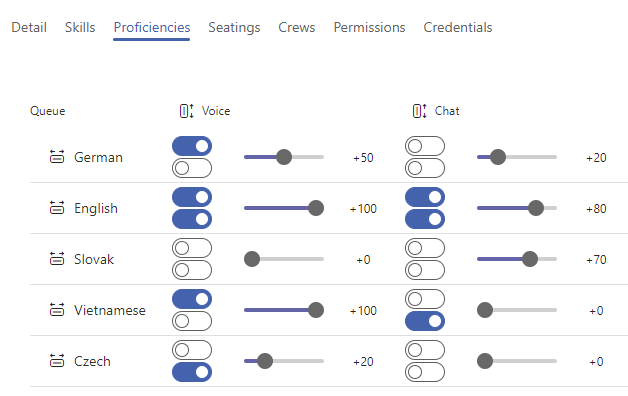Turn off the upper English Chat toggle
The image size is (628, 396).
pos(425,197)
